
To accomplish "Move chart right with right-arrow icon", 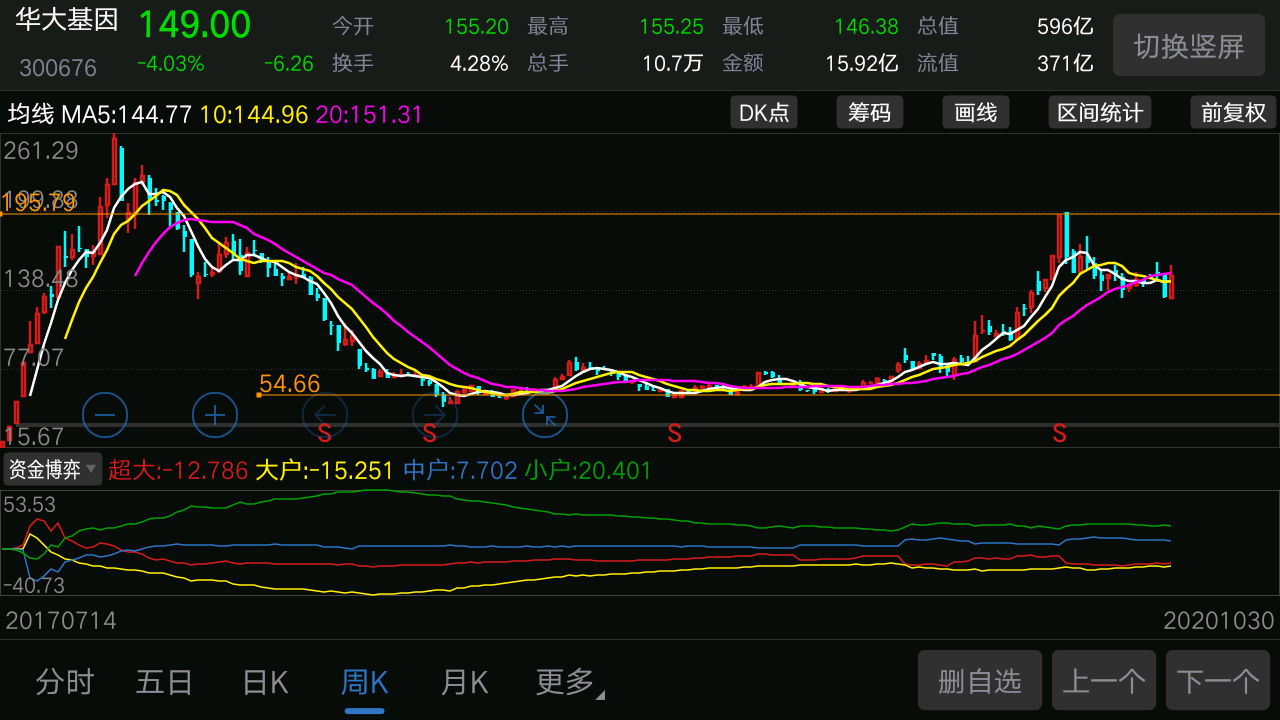I will click(435, 414).
